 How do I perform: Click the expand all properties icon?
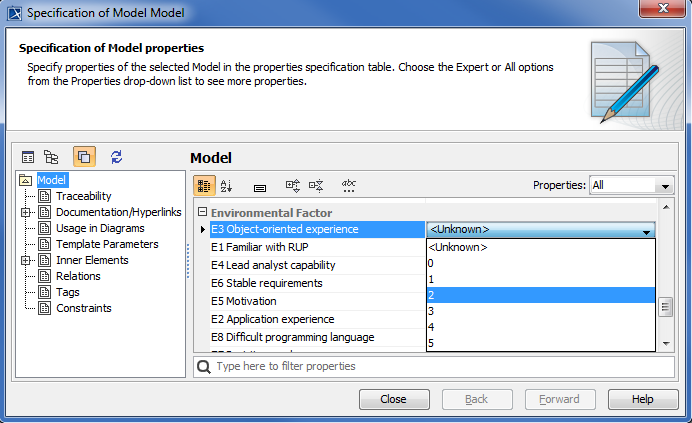(293, 185)
